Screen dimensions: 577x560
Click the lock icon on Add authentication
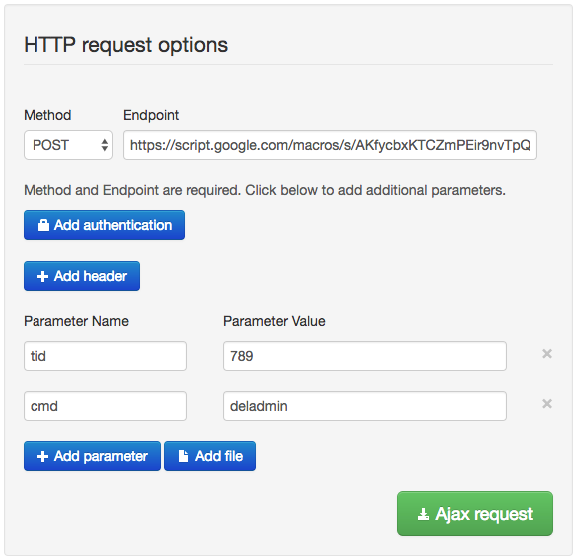pos(43,225)
